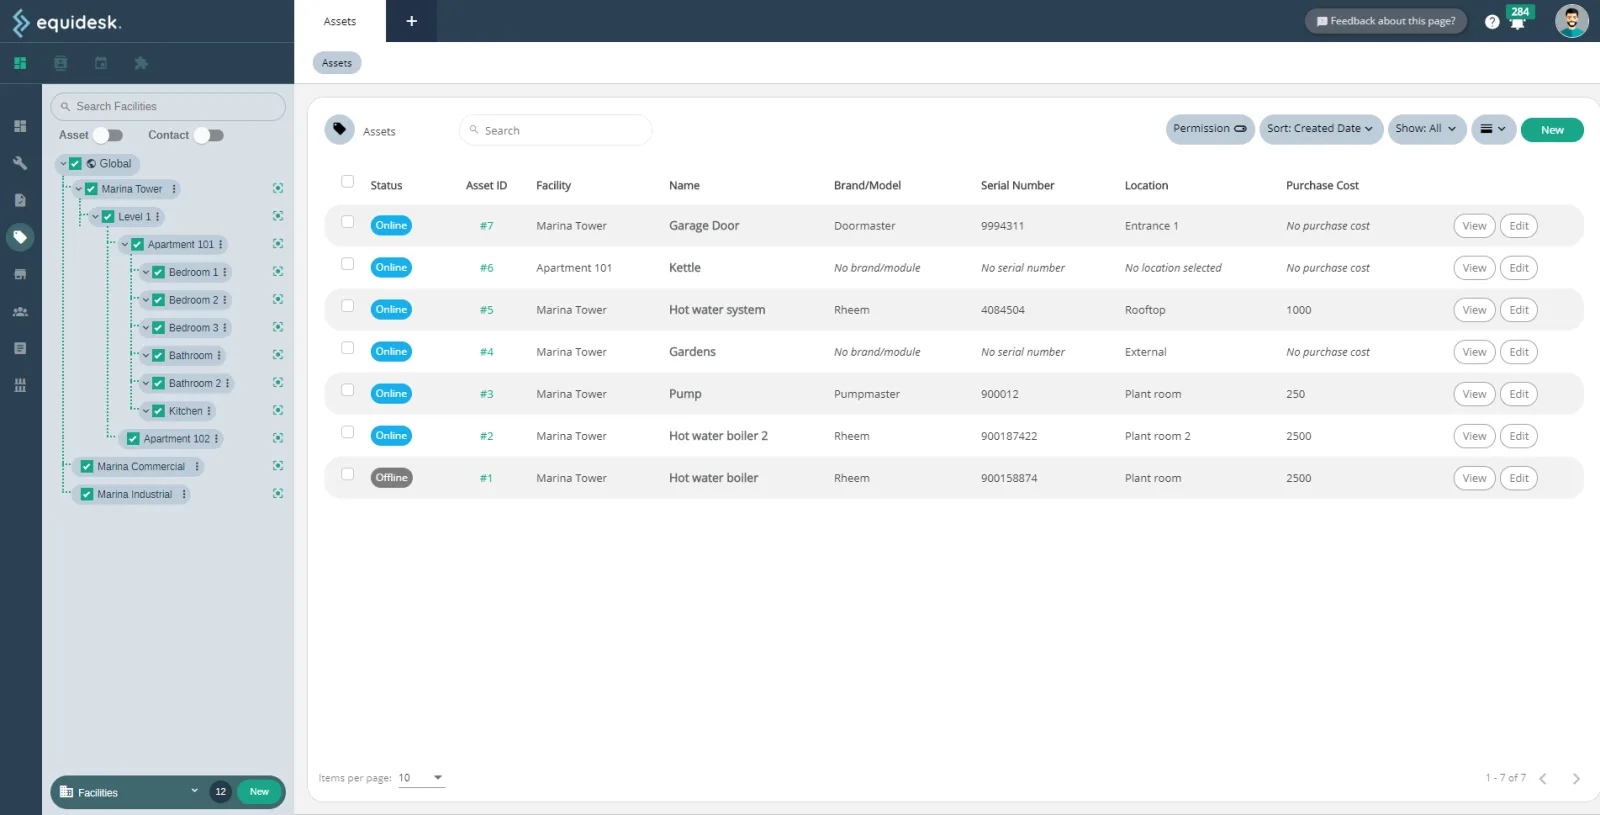Focus on Marina Tower using locate icon
Viewport: 1600px width, 815px height.
(x=278, y=188)
